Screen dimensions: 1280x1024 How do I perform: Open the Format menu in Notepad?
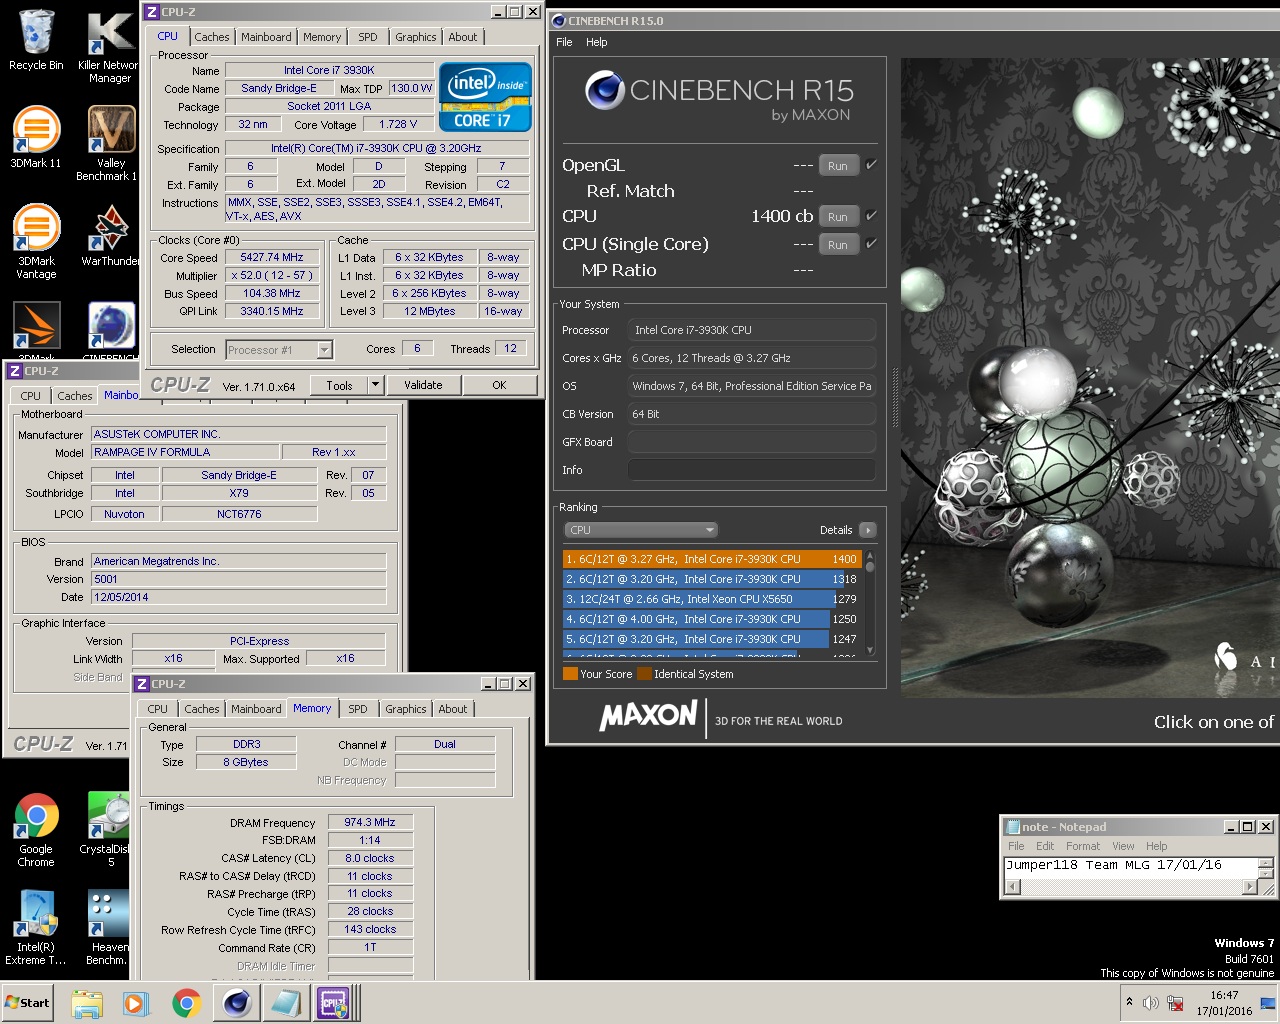pos(1082,846)
